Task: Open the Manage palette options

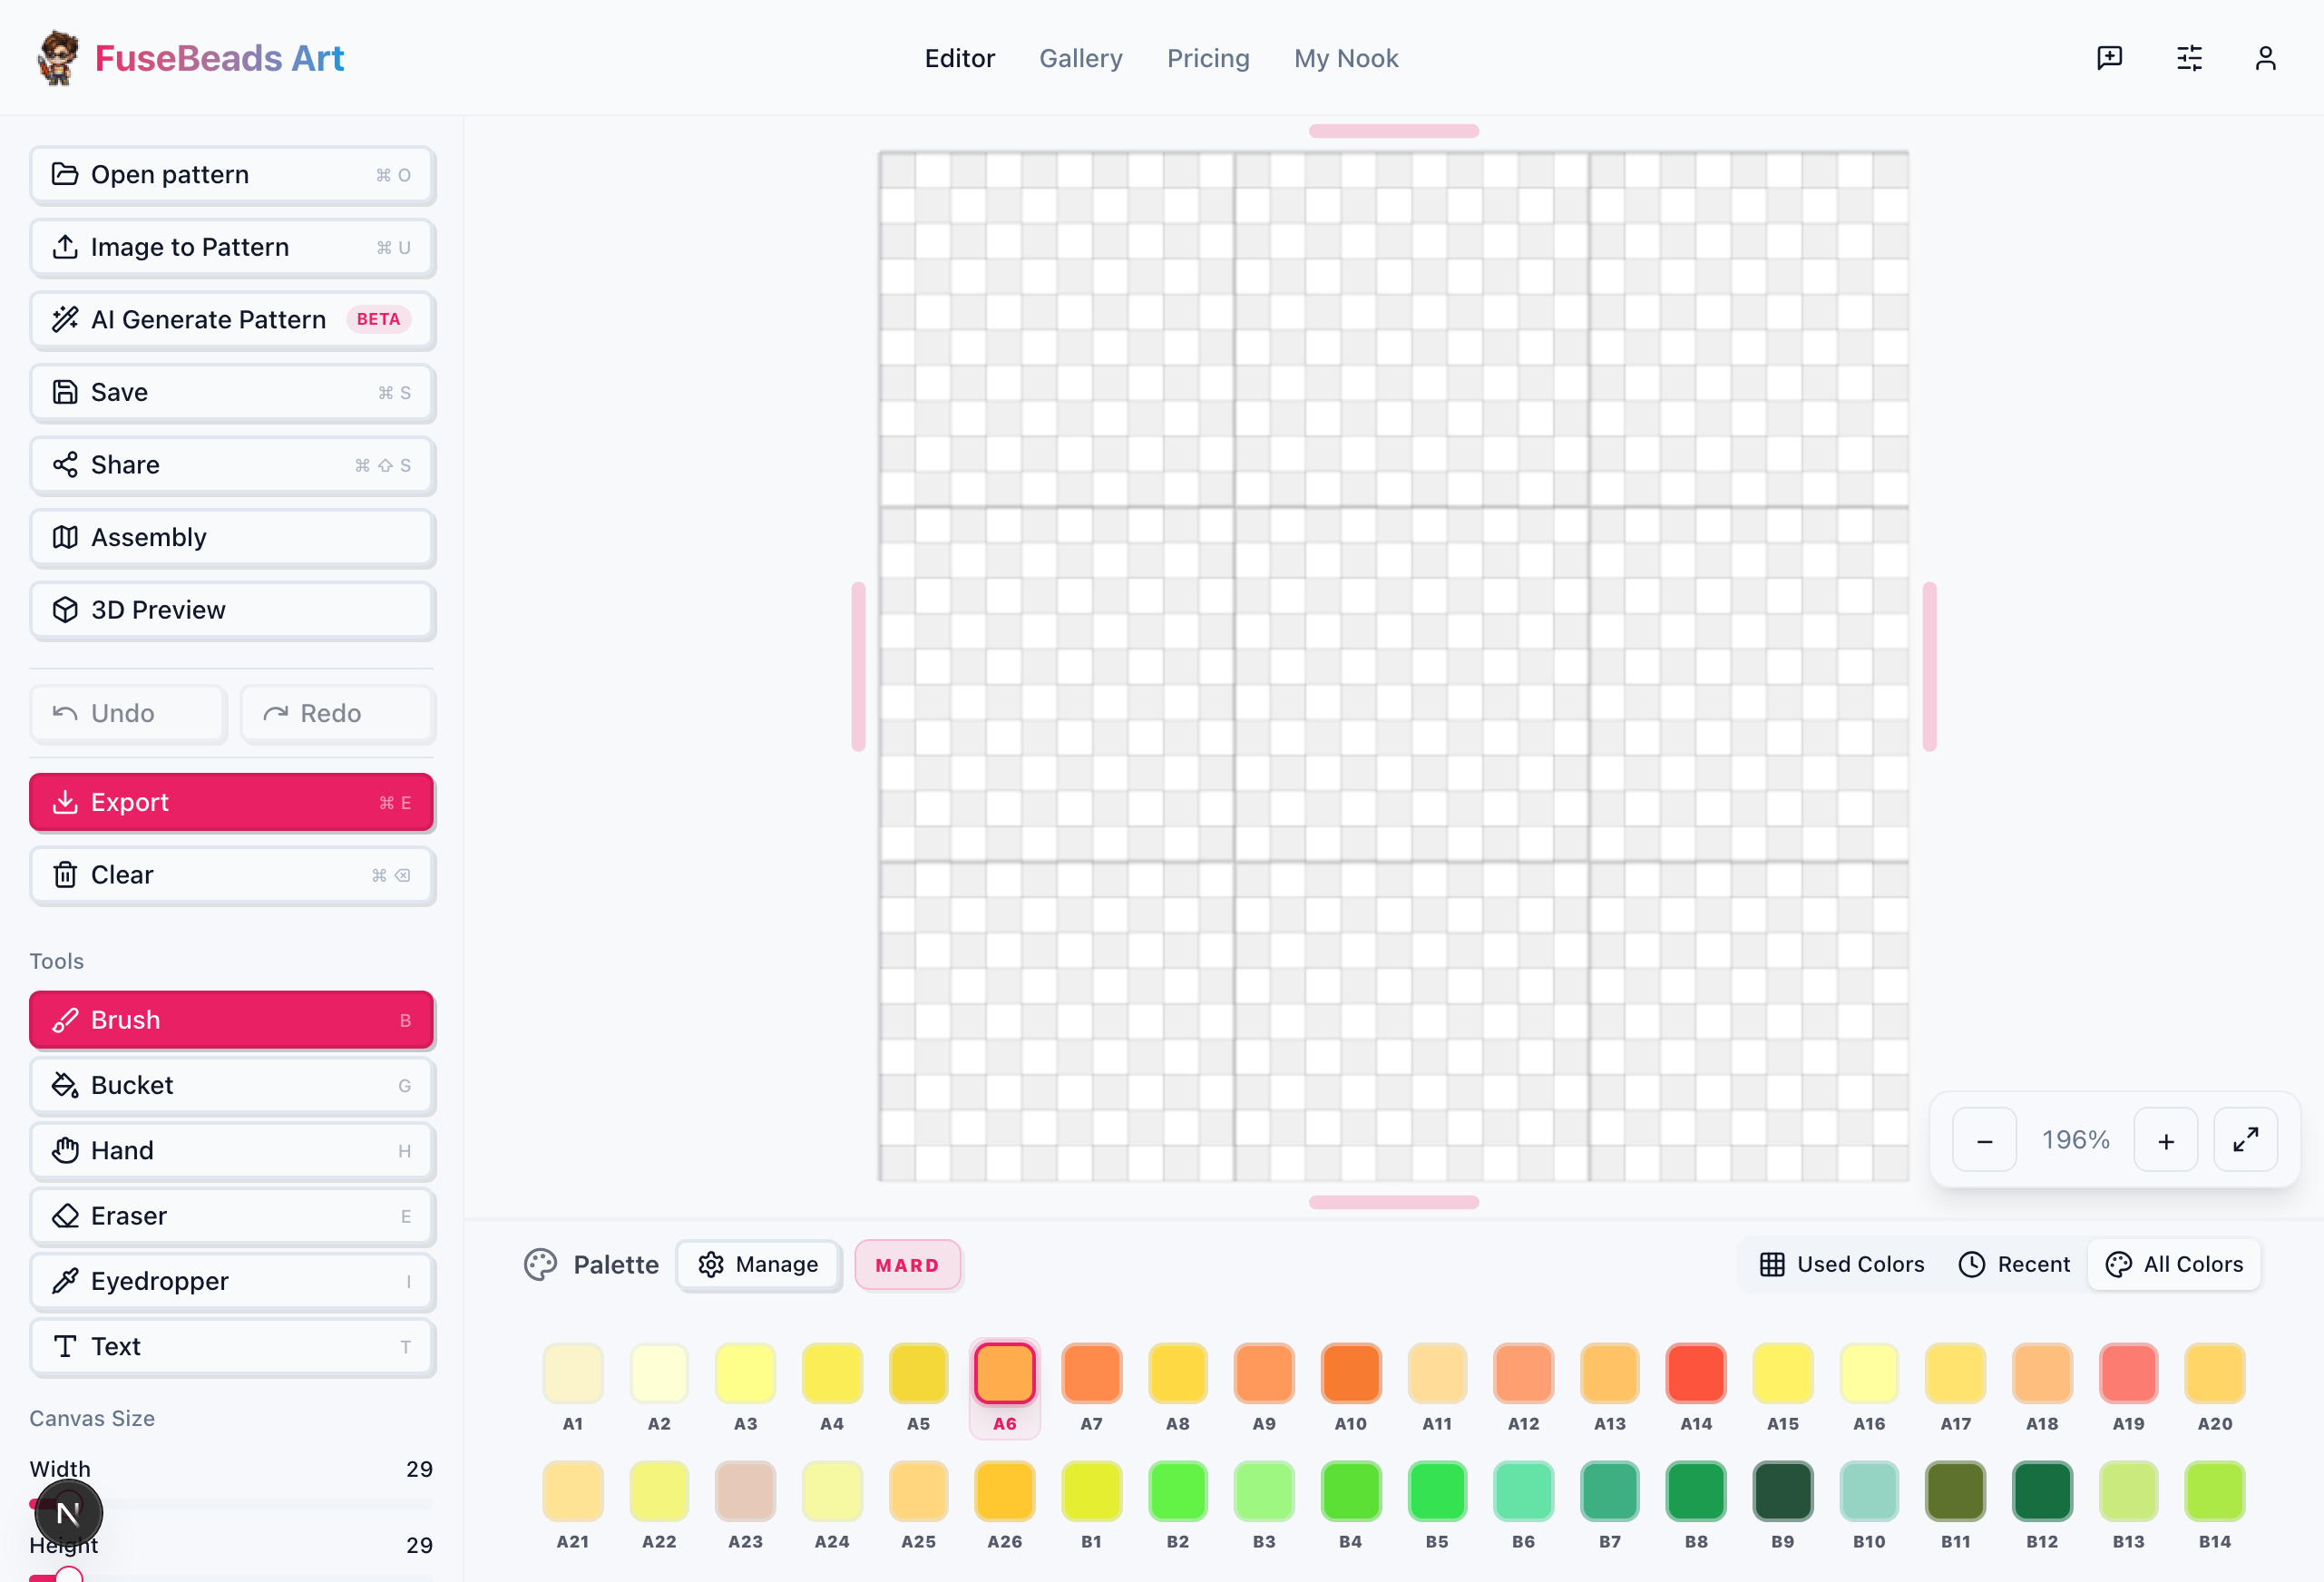Action: click(x=759, y=1265)
